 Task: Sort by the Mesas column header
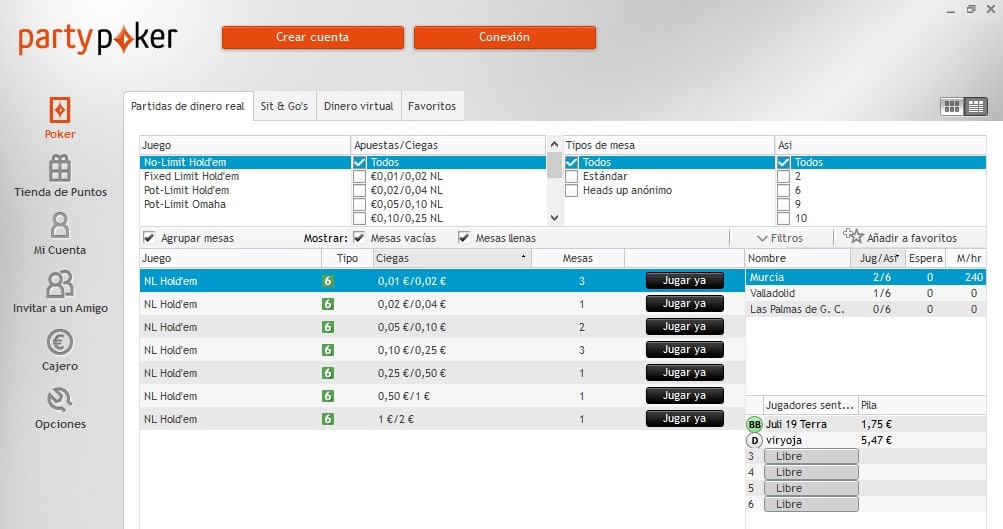coord(578,258)
